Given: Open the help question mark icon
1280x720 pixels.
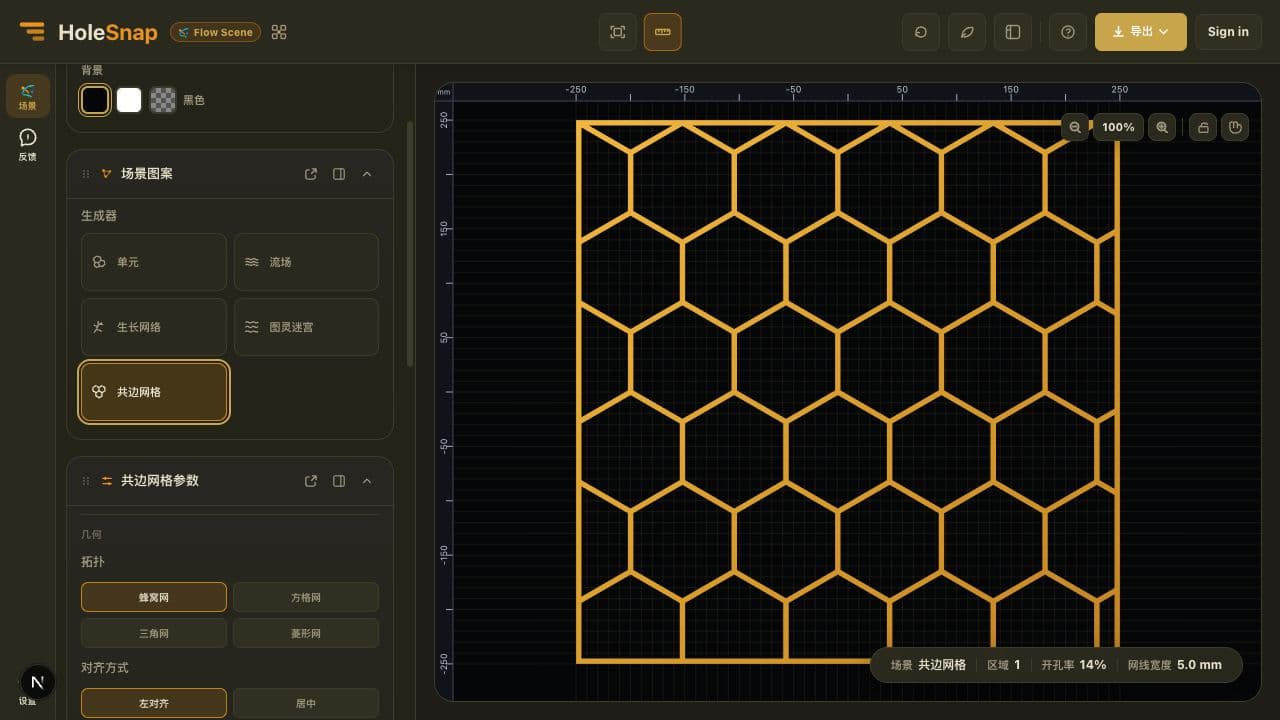Looking at the screenshot, I should 1068,32.
